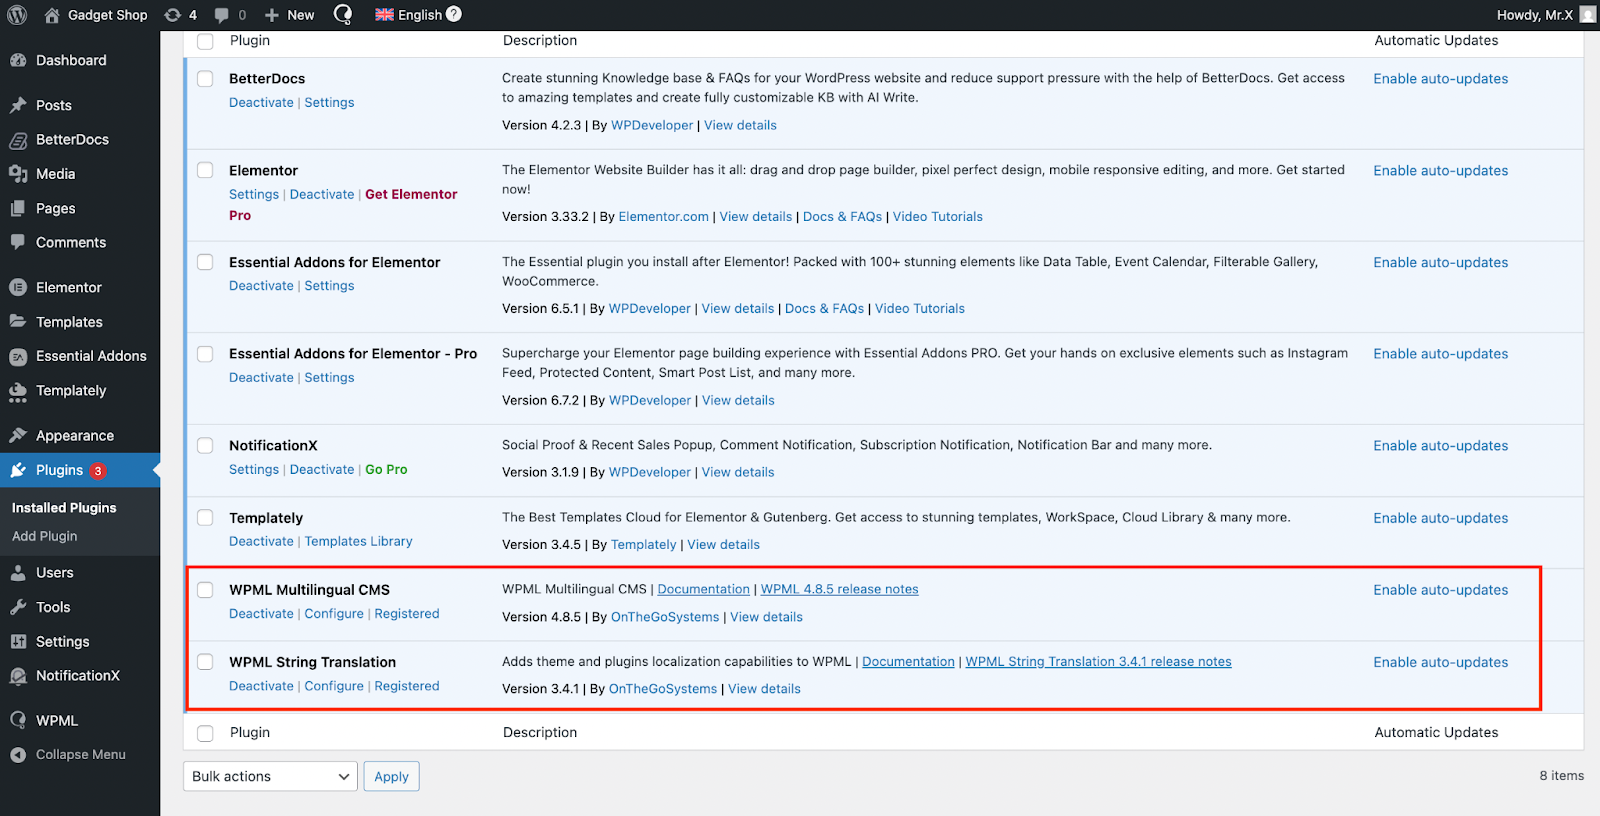Open the Add Plugin submenu item

point(45,536)
